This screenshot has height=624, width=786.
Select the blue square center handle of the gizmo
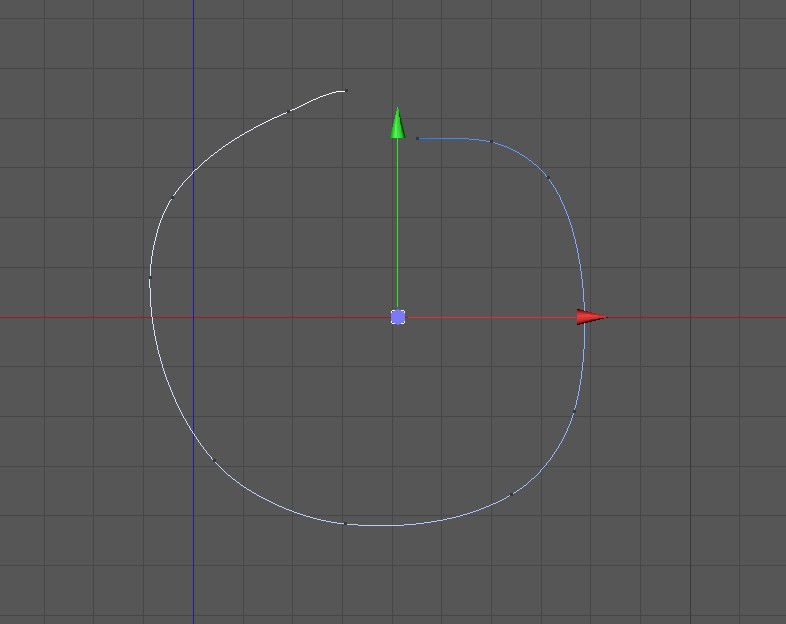pyautogui.click(x=398, y=317)
